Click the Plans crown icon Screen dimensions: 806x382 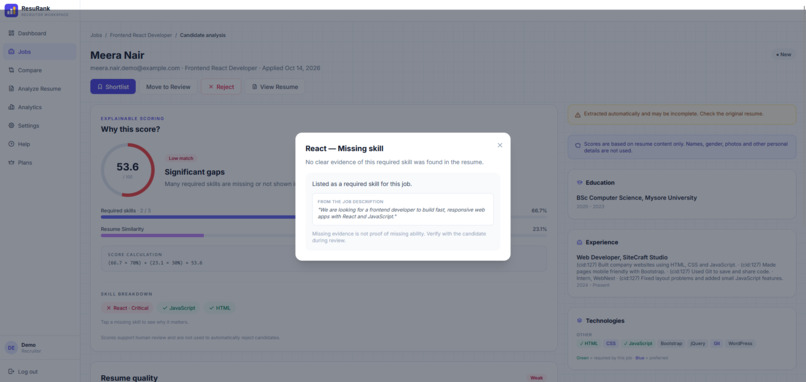coord(11,163)
